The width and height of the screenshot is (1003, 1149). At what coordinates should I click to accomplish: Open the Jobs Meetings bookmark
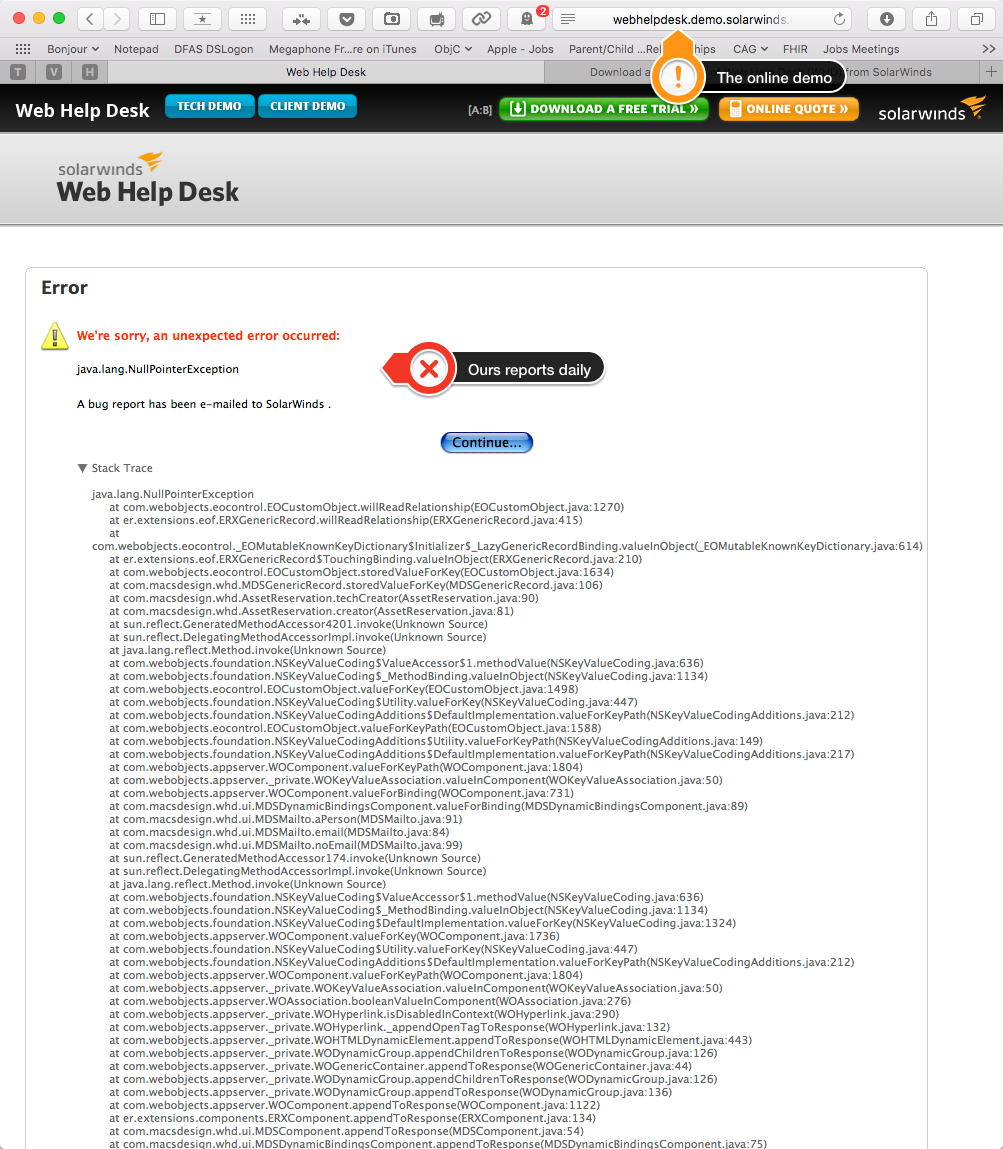click(861, 49)
